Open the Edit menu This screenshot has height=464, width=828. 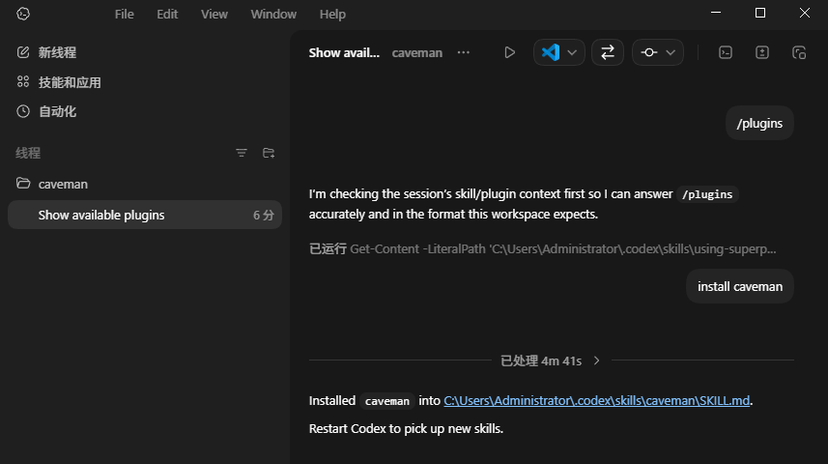pyautogui.click(x=167, y=14)
